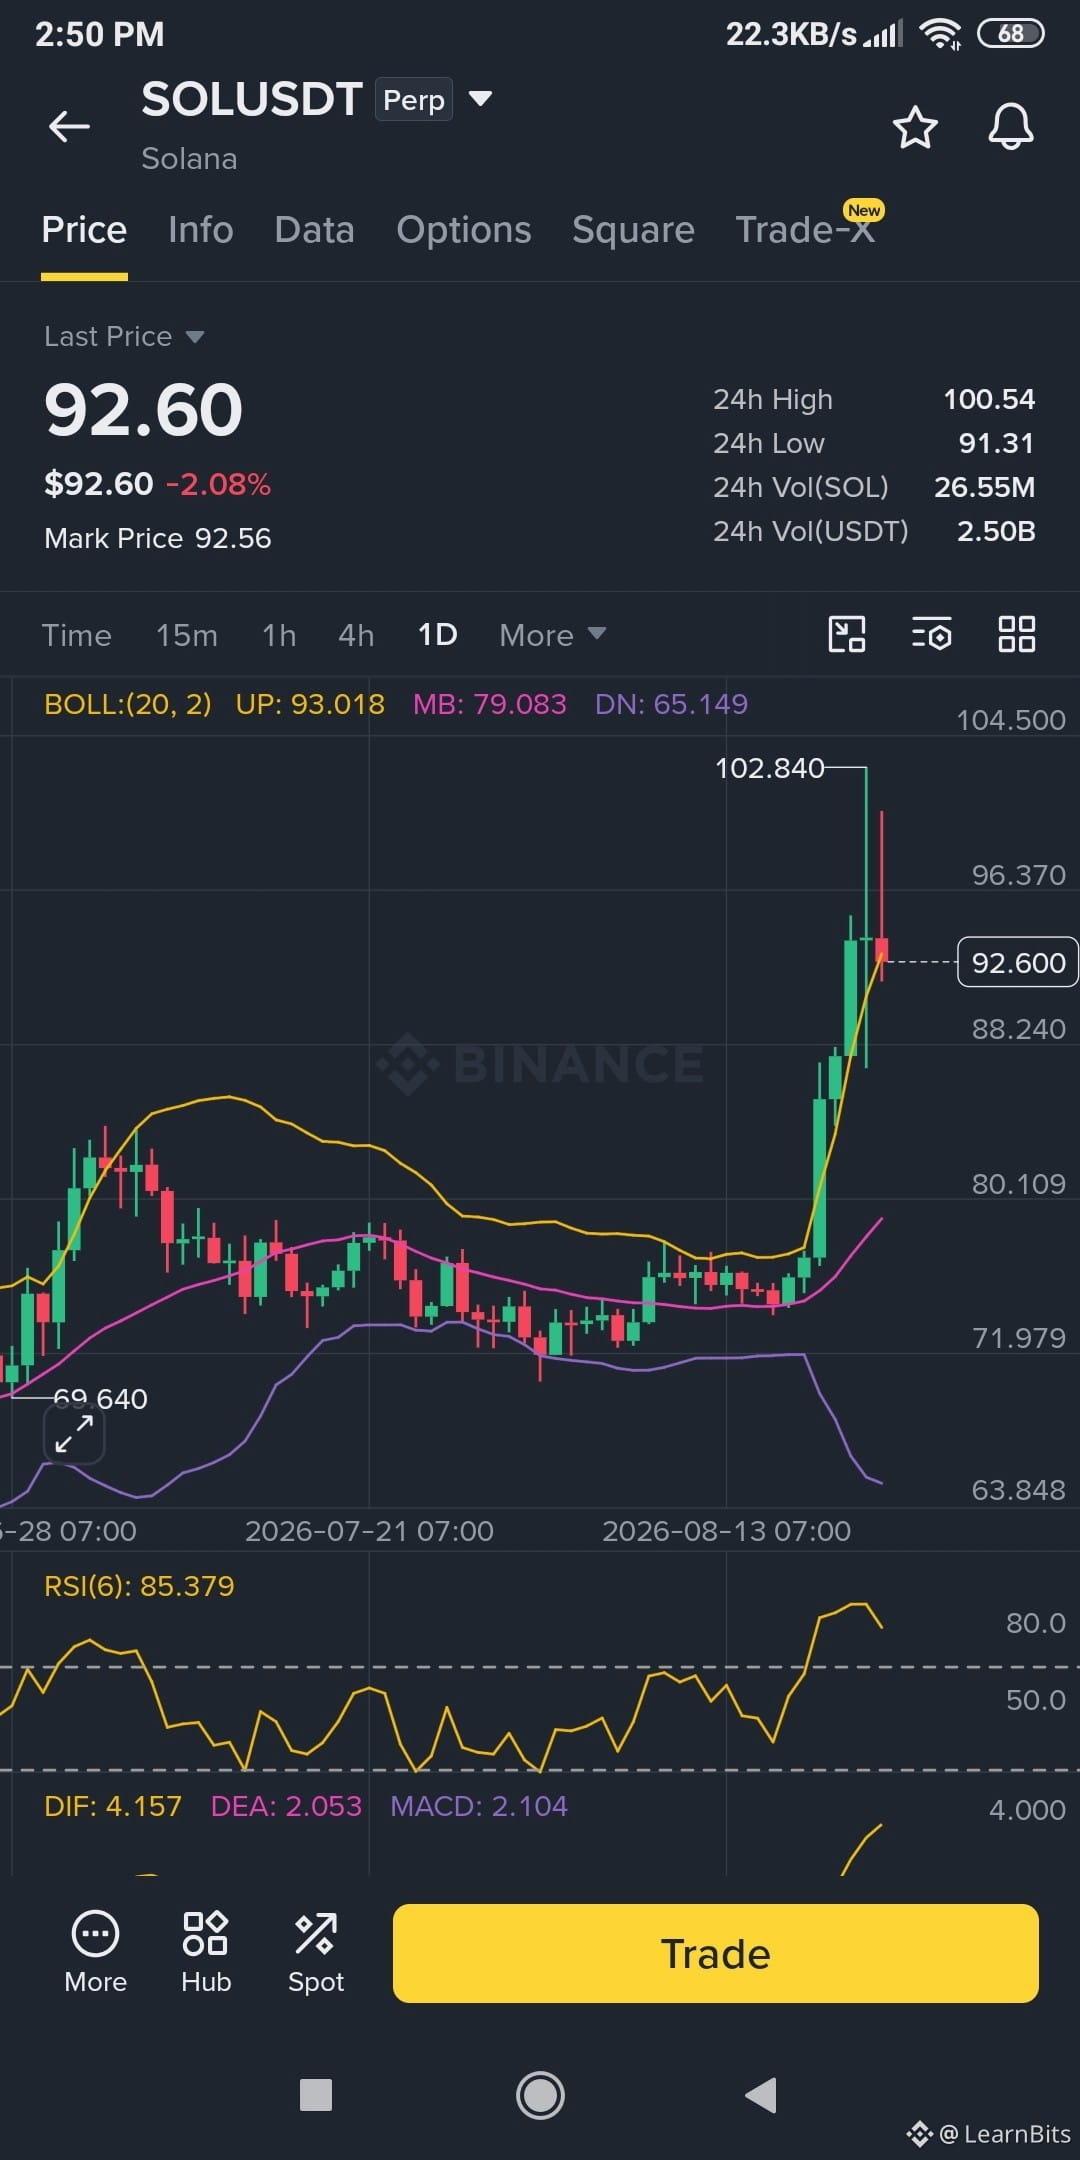The image size is (1080, 2160).
Task: Tap the MACD: 2.104 label
Action: point(479,1806)
